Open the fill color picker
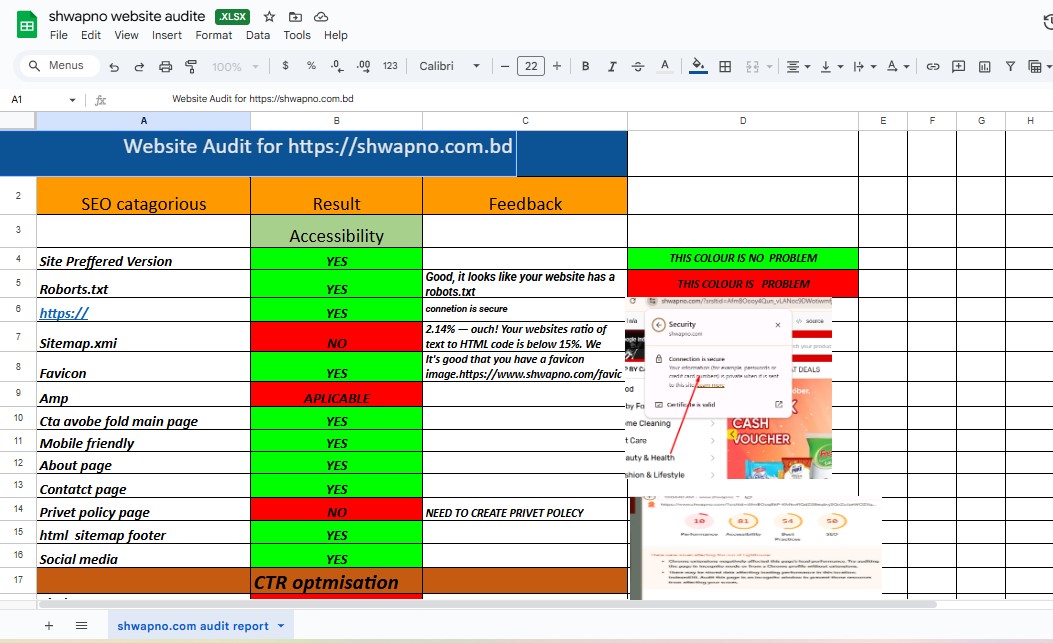This screenshot has width=1053, height=643. [696, 65]
